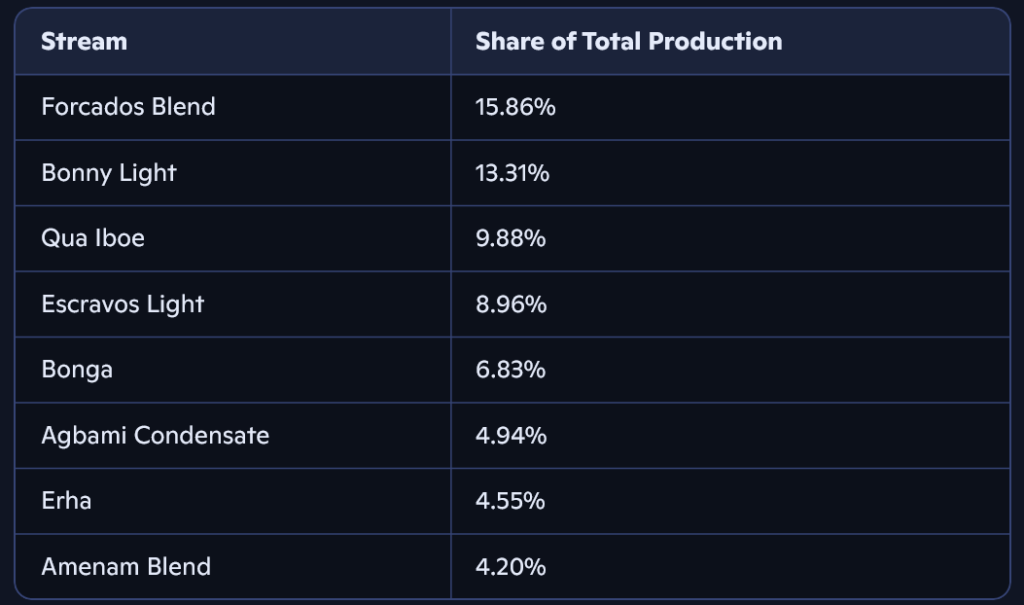Select the Qua Iboe stream name
This screenshot has height=605, width=1024.
point(93,239)
